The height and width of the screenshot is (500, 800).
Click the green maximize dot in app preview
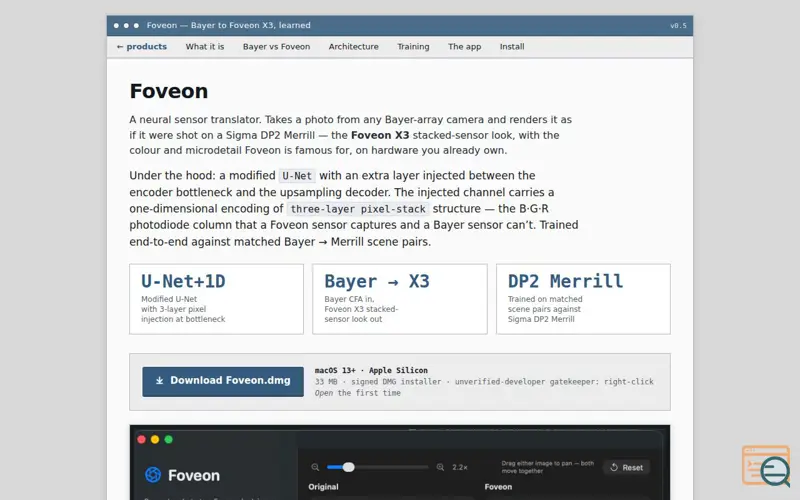168,439
